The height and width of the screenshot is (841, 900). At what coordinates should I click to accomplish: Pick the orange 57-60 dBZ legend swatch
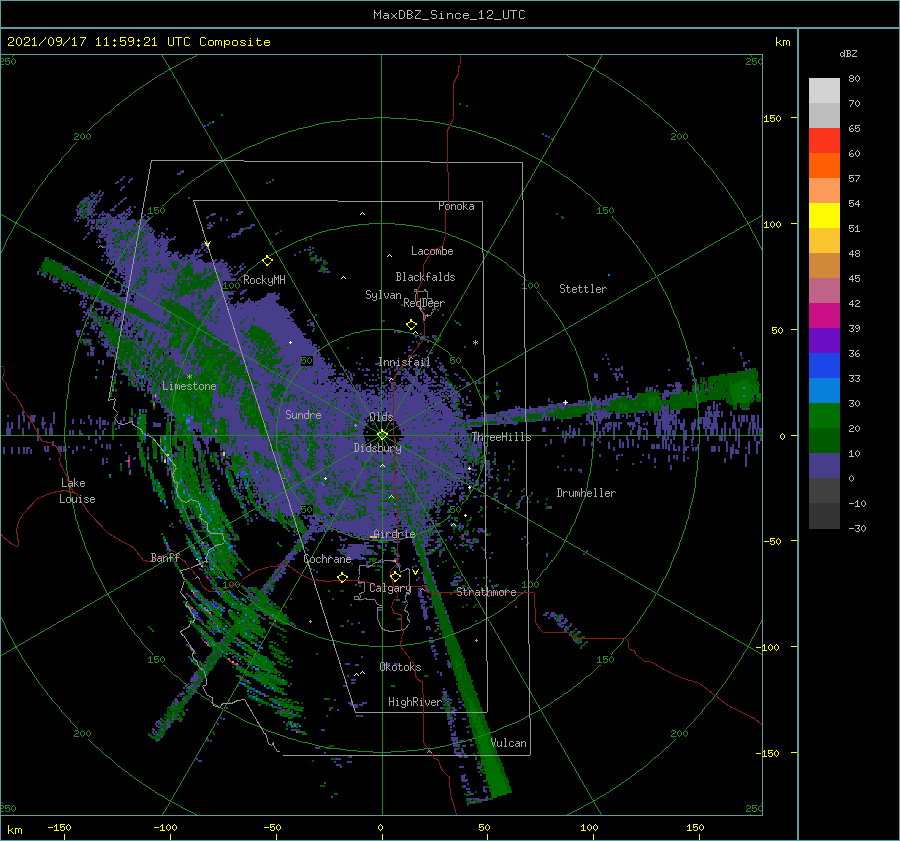(824, 166)
